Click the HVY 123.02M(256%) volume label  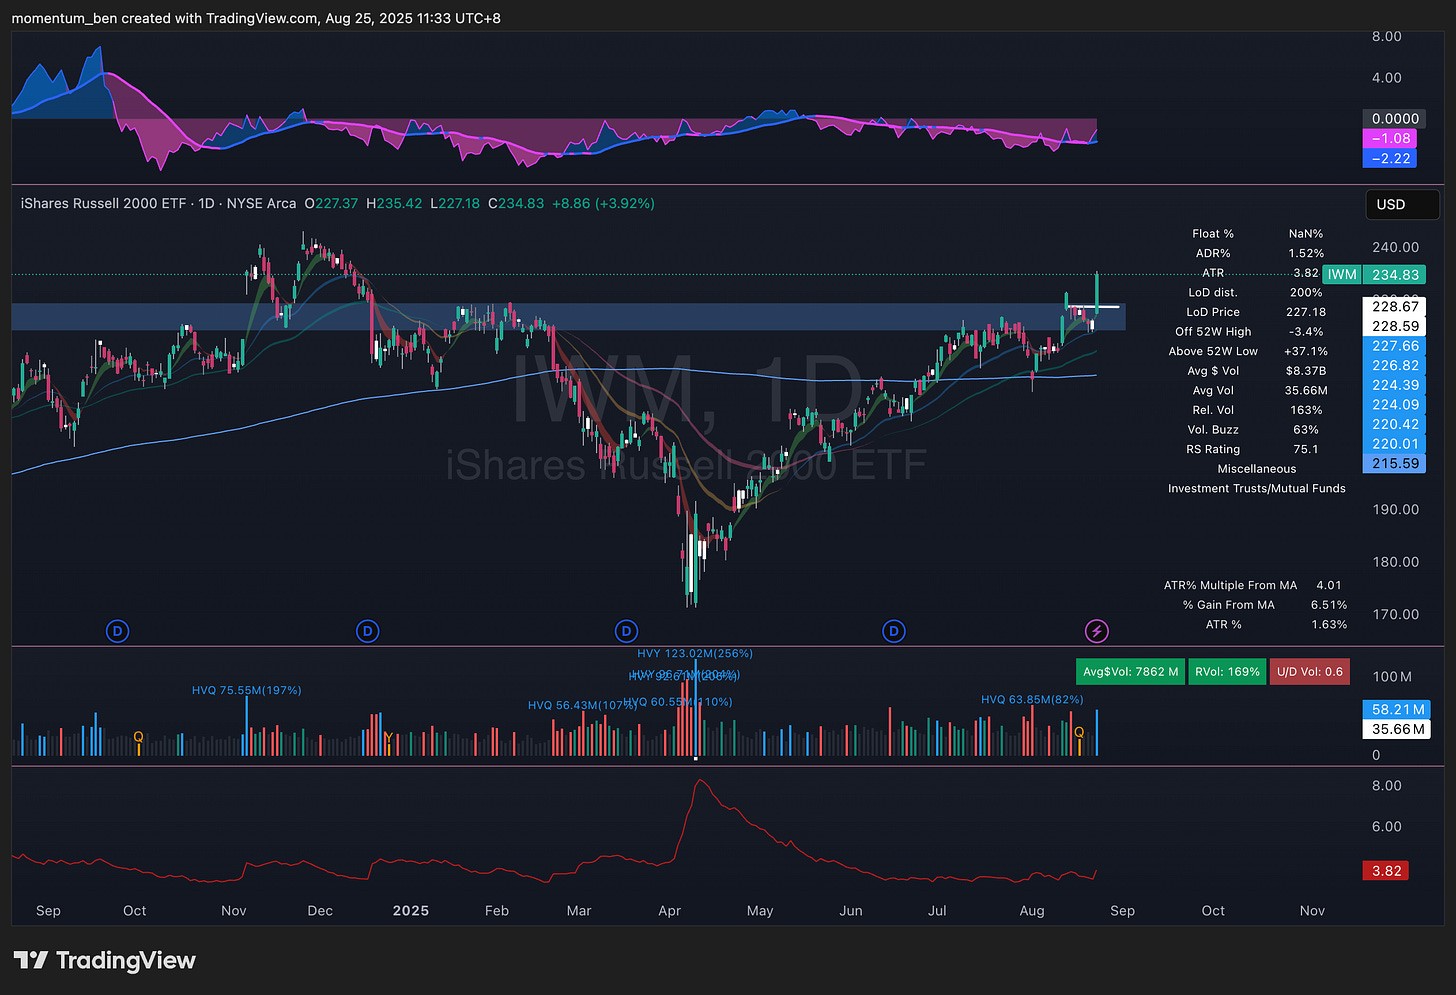695,653
